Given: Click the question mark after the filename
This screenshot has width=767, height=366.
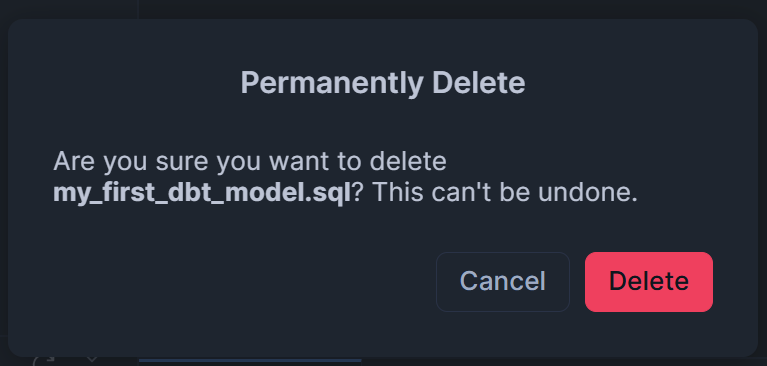Looking at the screenshot, I should point(358,193).
